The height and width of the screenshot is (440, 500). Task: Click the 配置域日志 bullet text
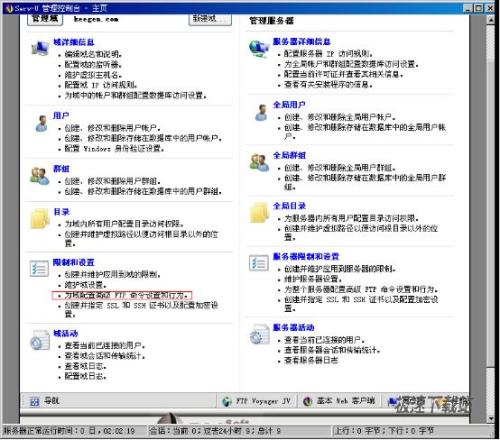pos(85,376)
